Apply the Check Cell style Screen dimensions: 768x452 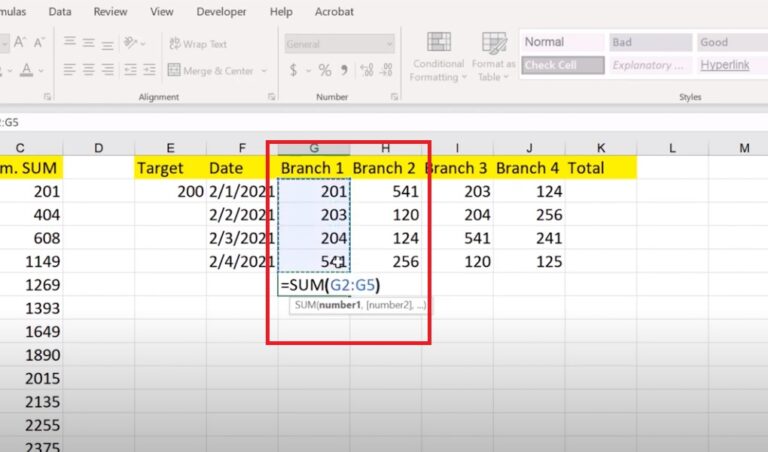tap(562, 66)
